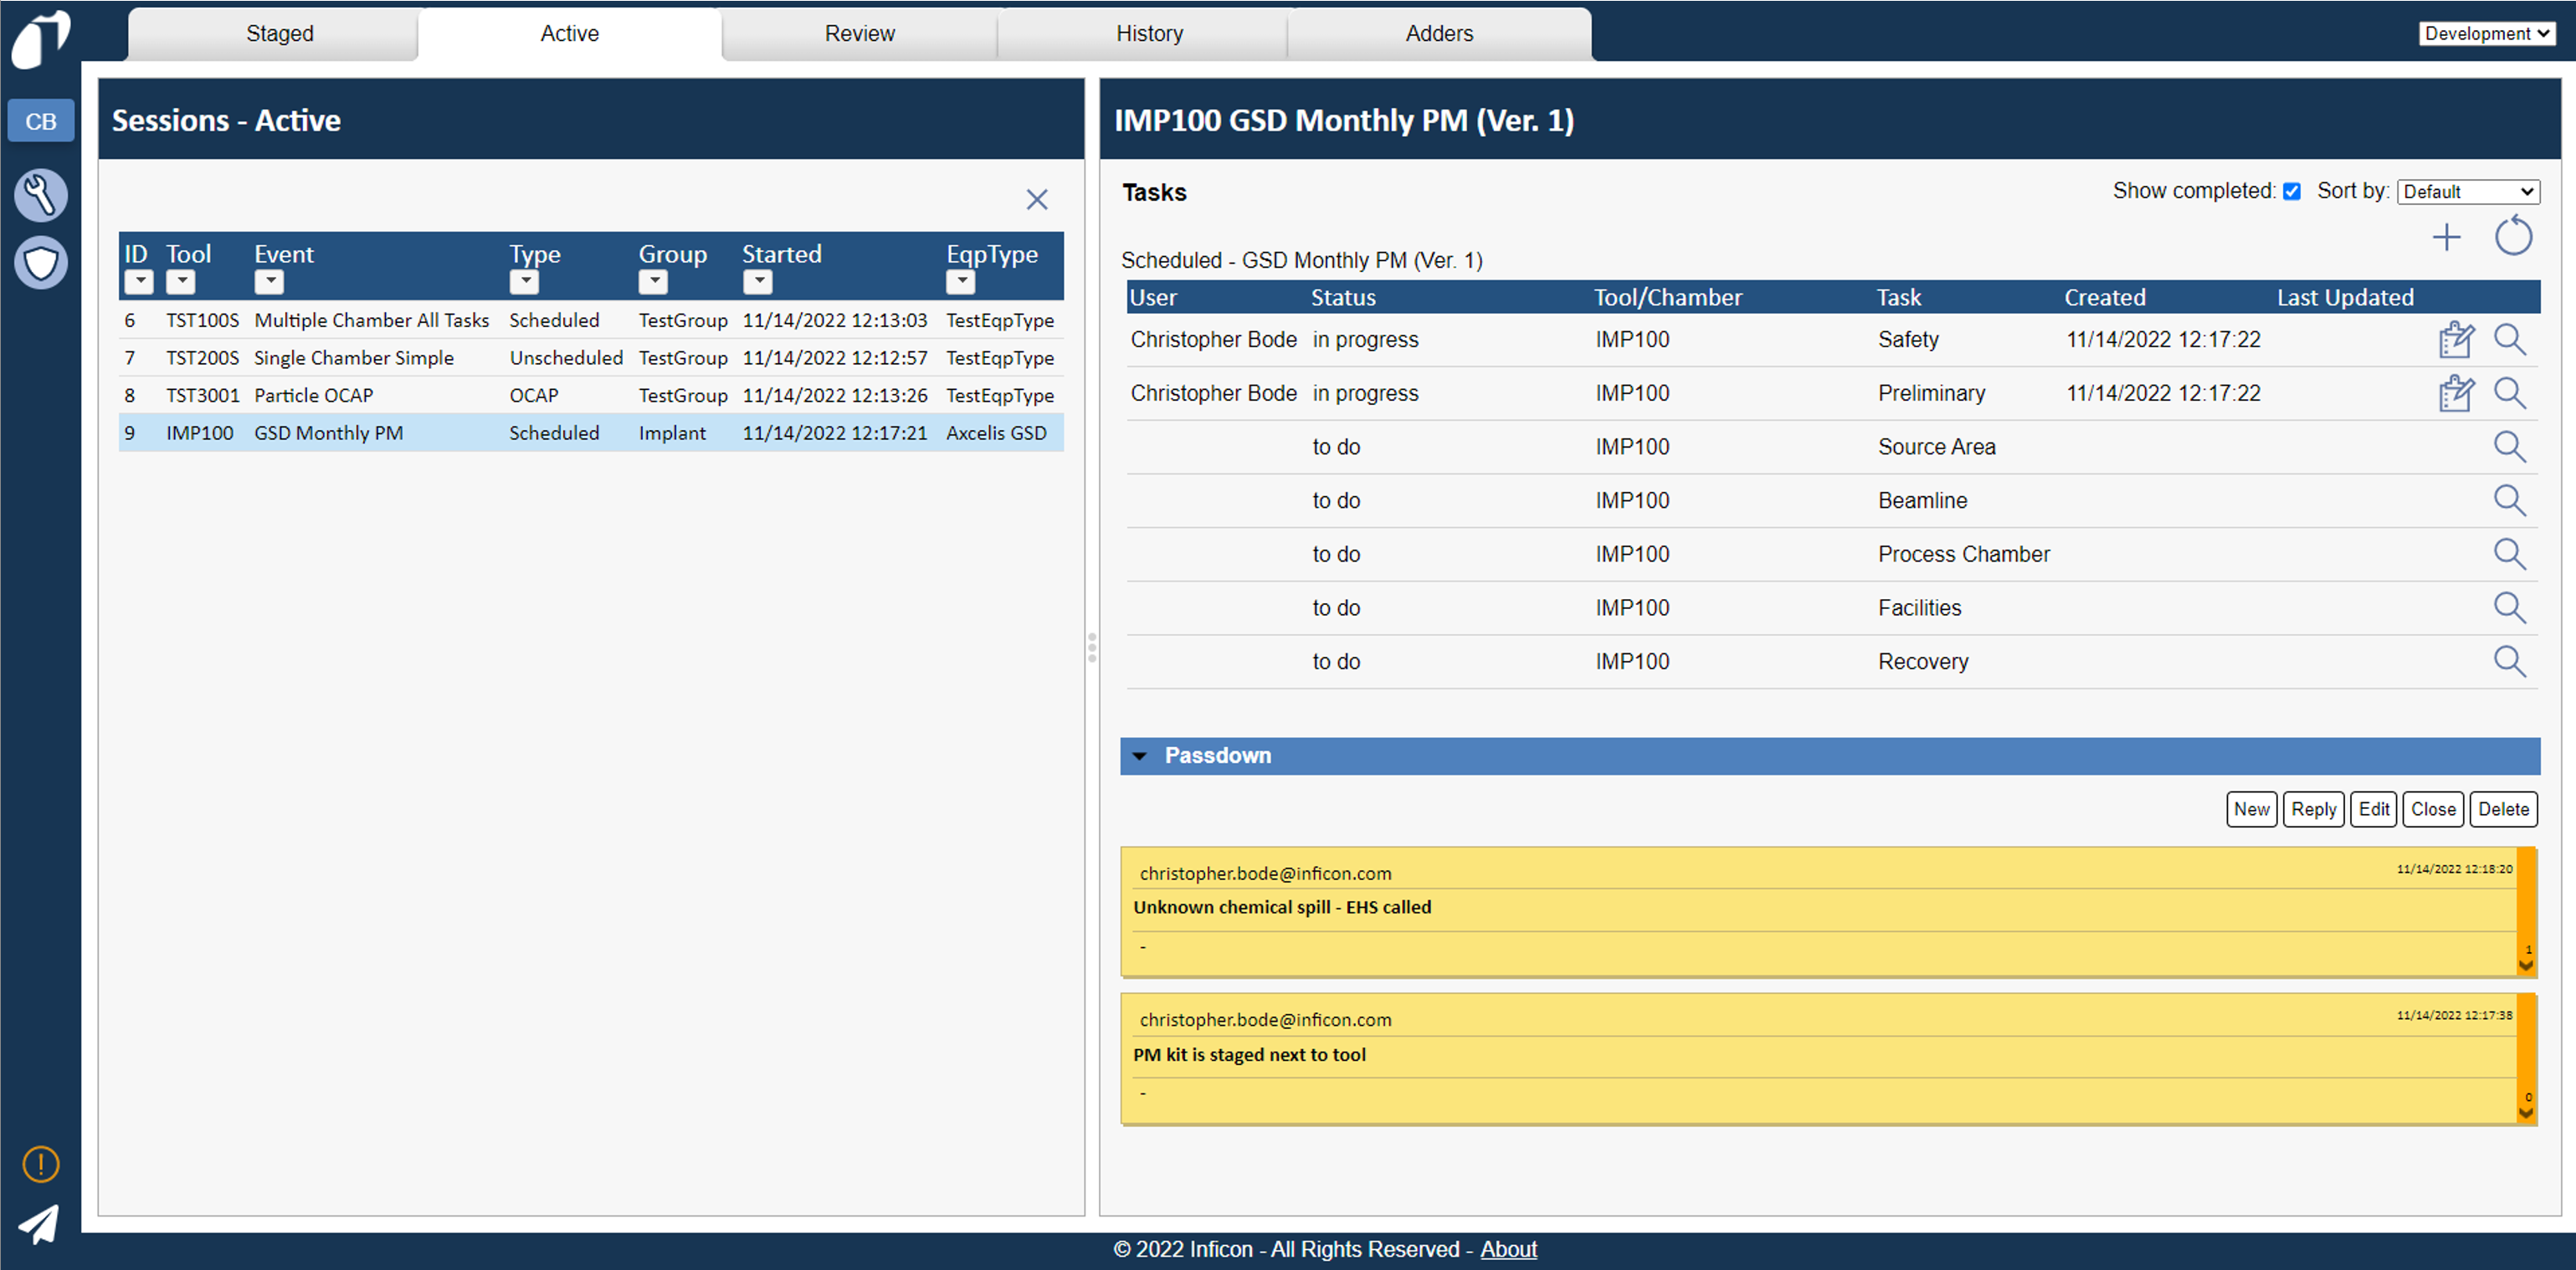Click the Reply passdown button
Image resolution: width=2576 pixels, height=1270 pixels.
click(2313, 809)
